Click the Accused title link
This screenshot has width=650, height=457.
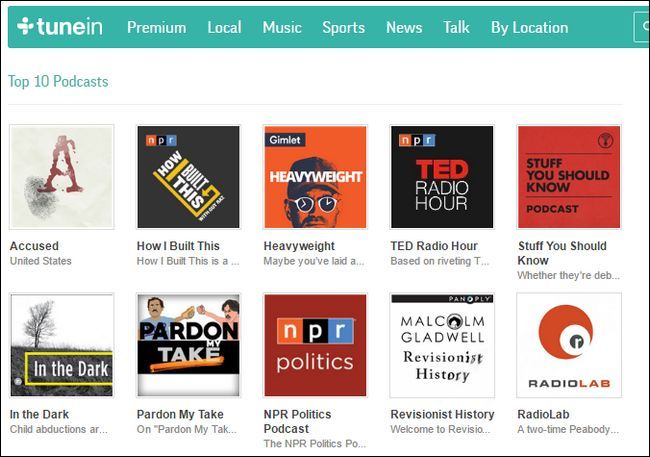tap(34, 246)
